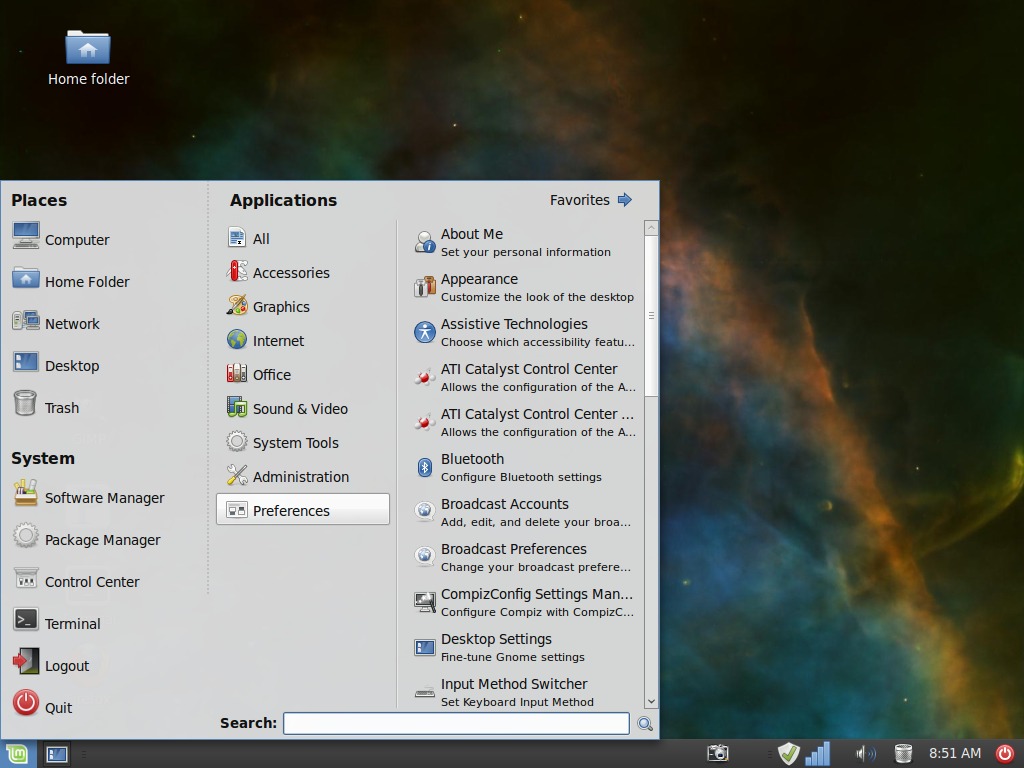Open ATI Catalyst Control Center ... second entry
1024x768 pixels.
tap(524, 423)
